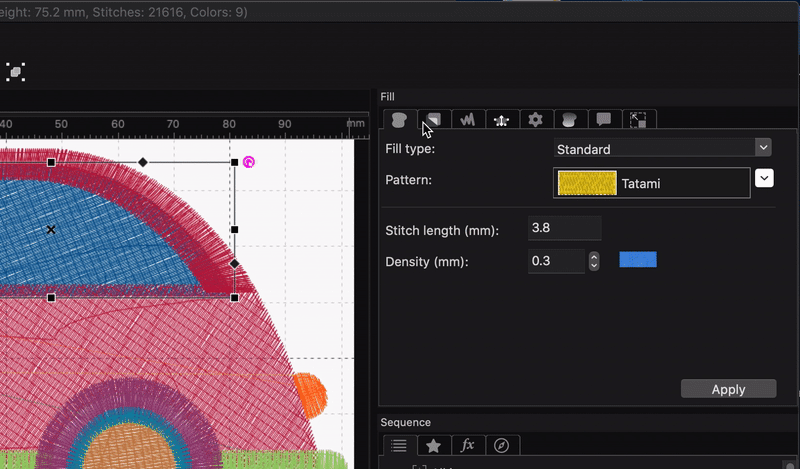Click the magenta rotate handle on selection
The width and height of the screenshot is (800, 469).
pos(248,162)
